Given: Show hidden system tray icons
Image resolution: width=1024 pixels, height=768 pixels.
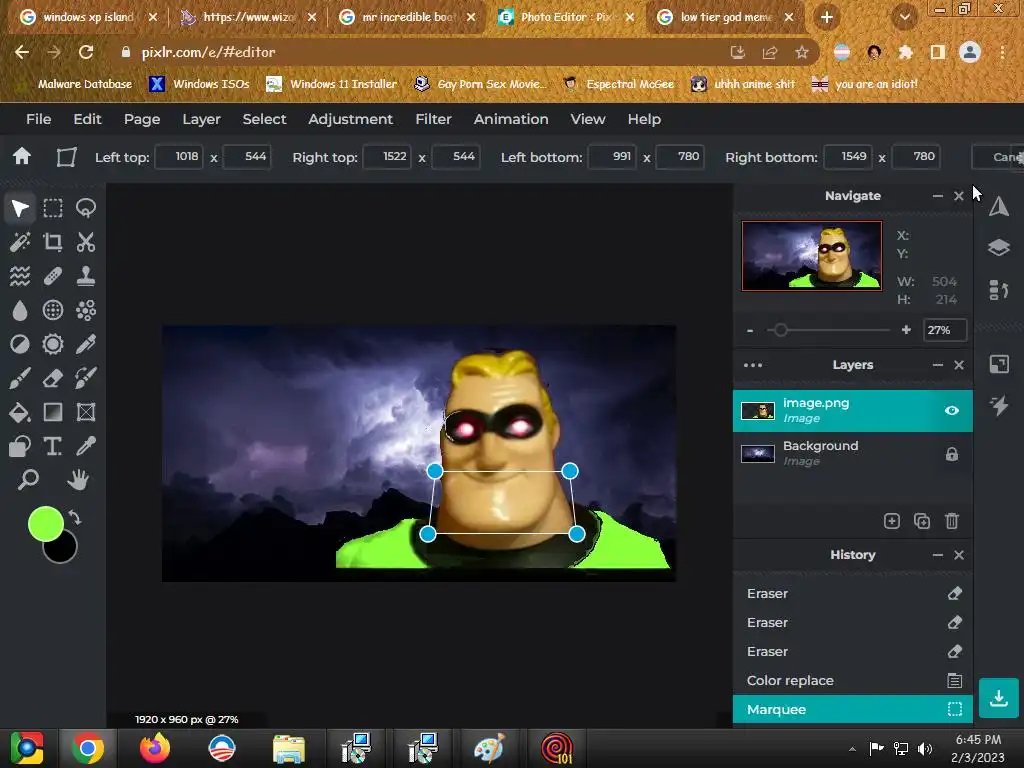Looking at the screenshot, I should (852, 749).
